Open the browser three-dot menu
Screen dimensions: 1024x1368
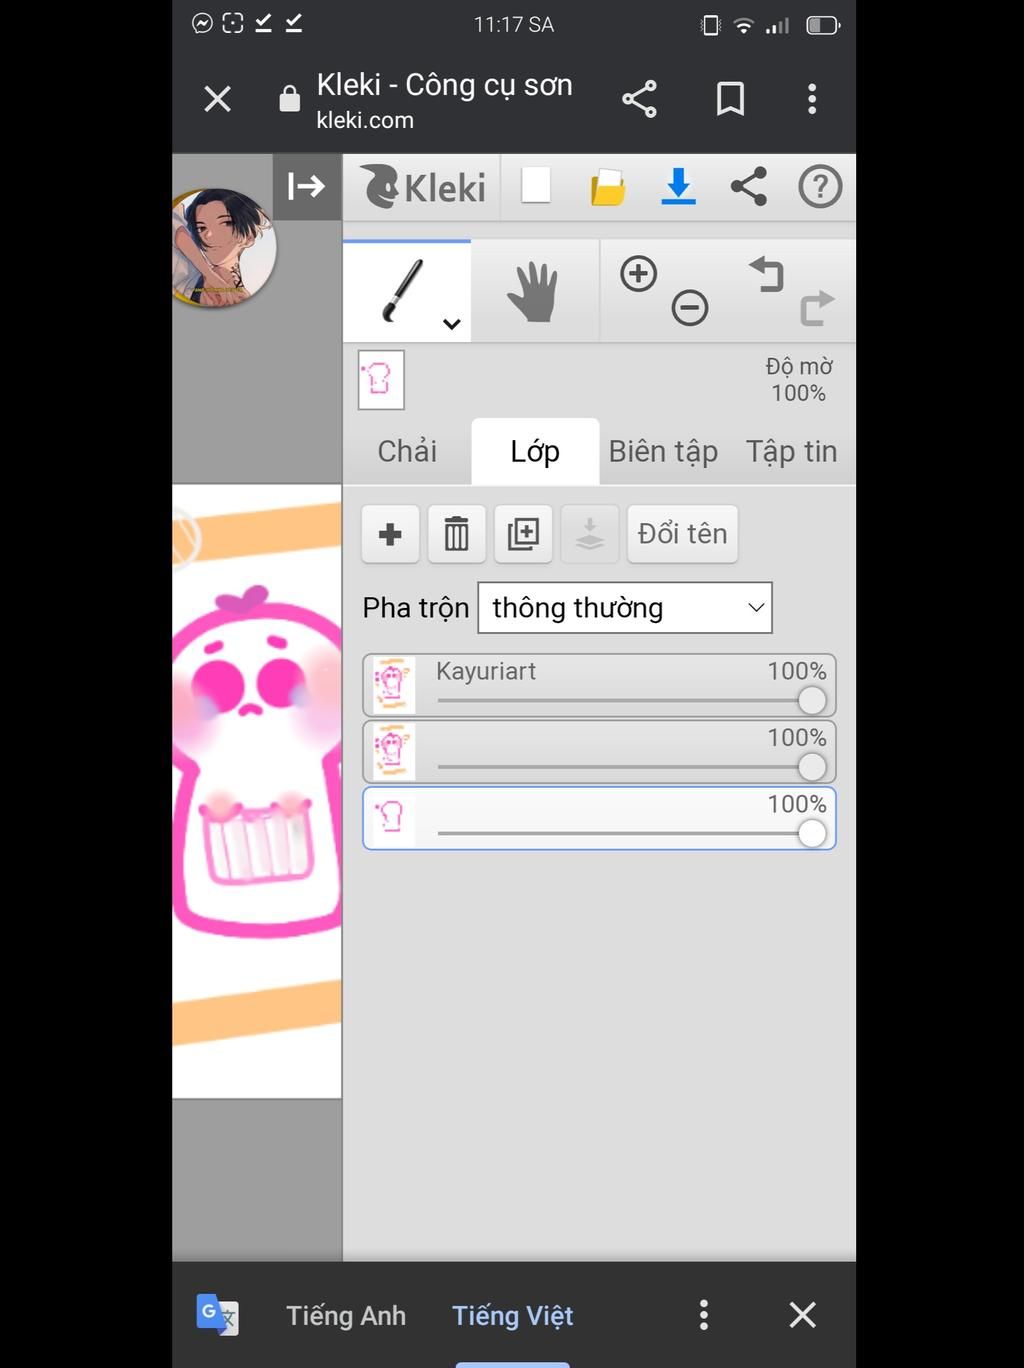click(x=812, y=99)
